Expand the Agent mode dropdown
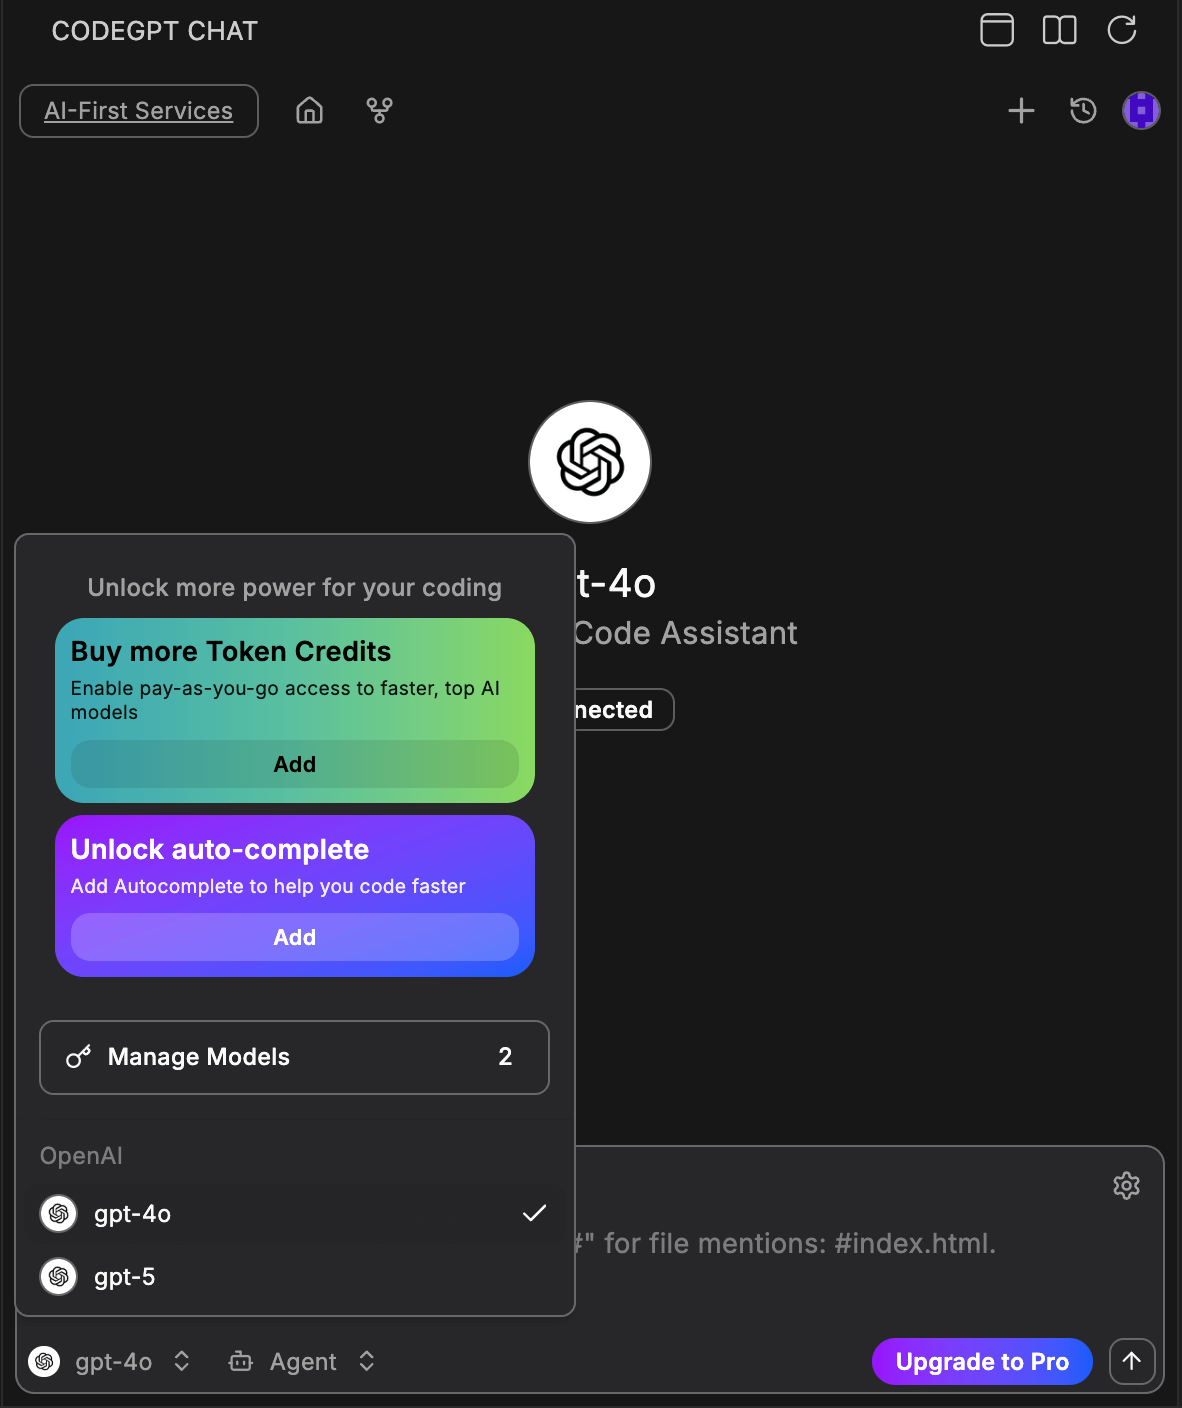This screenshot has height=1408, width=1182. coord(301,1361)
